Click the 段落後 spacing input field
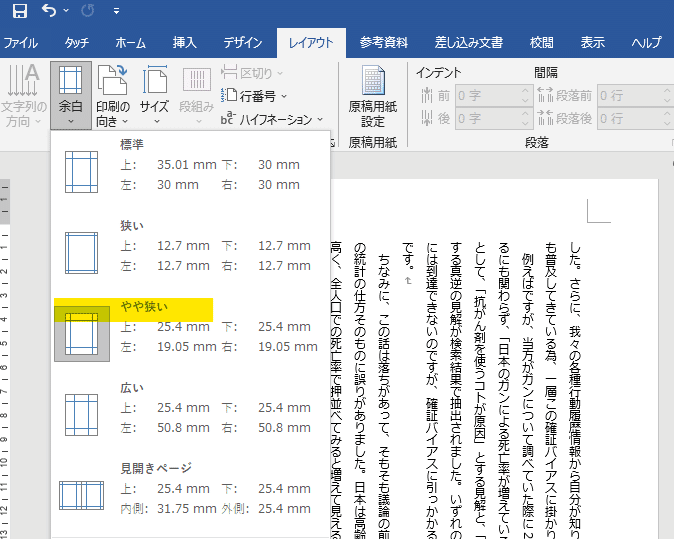This screenshot has width=674, height=539. click(630, 118)
